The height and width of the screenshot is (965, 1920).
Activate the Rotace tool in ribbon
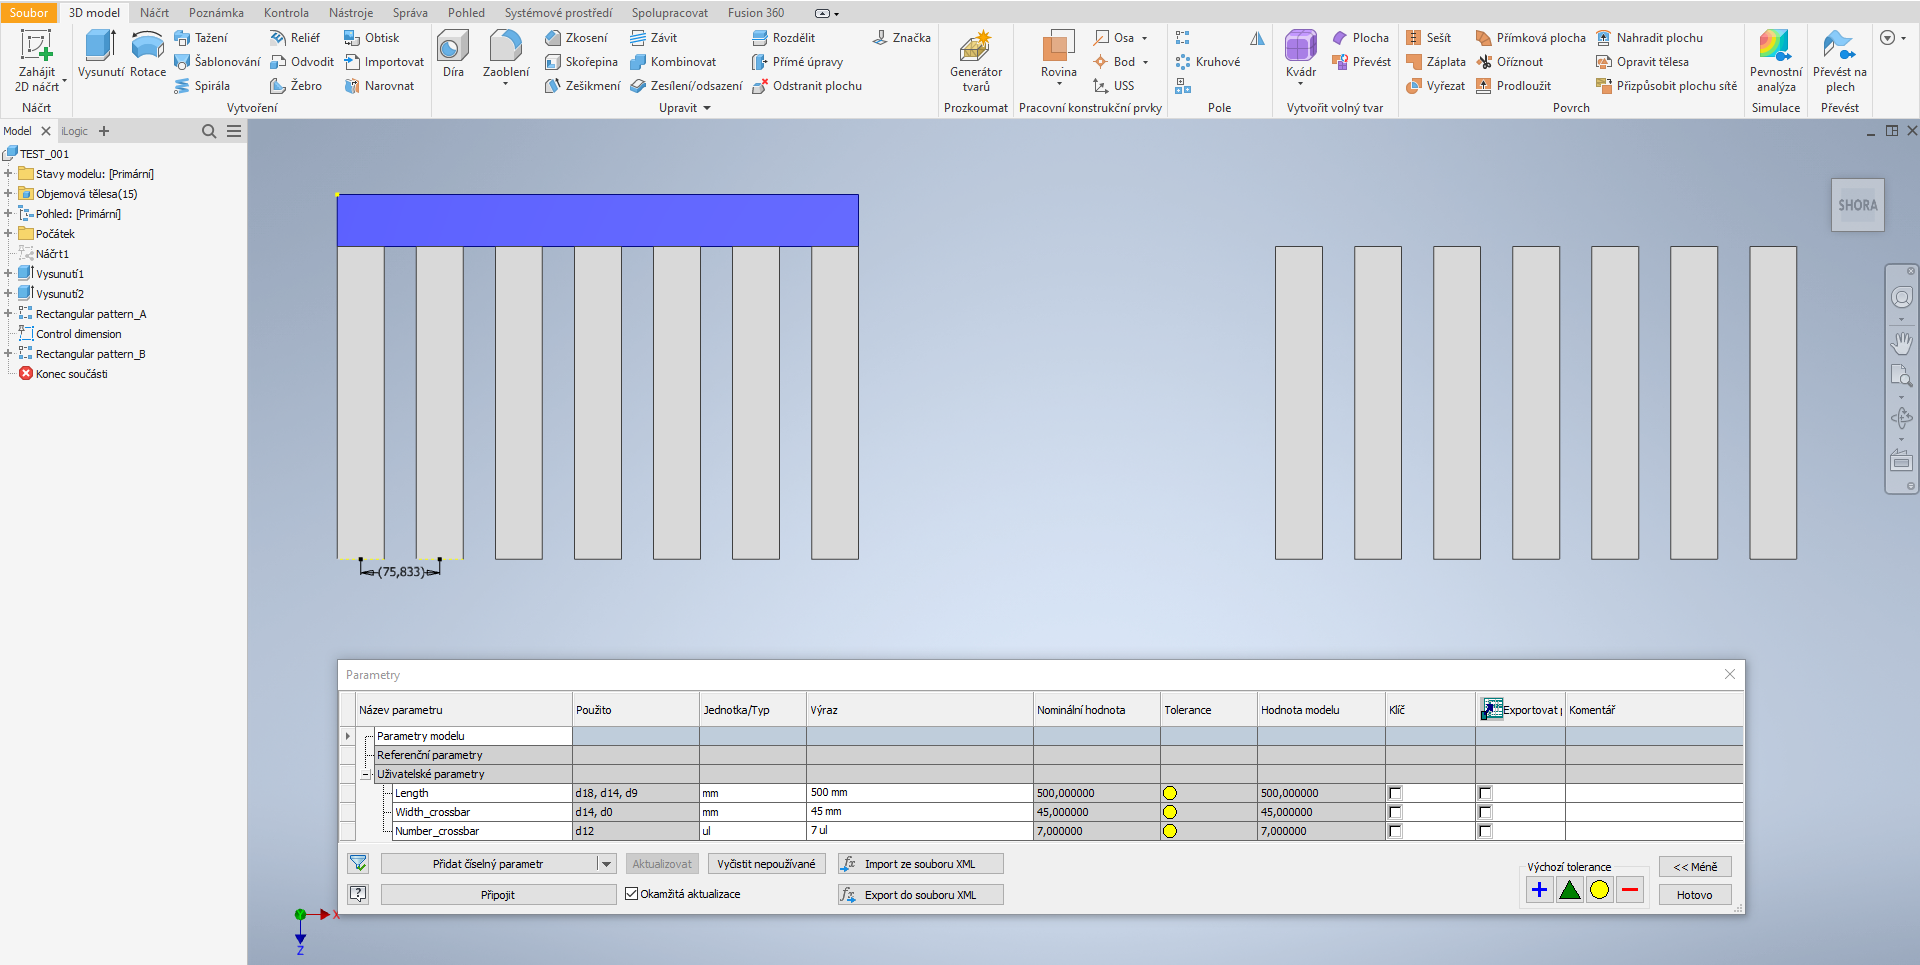tap(147, 50)
